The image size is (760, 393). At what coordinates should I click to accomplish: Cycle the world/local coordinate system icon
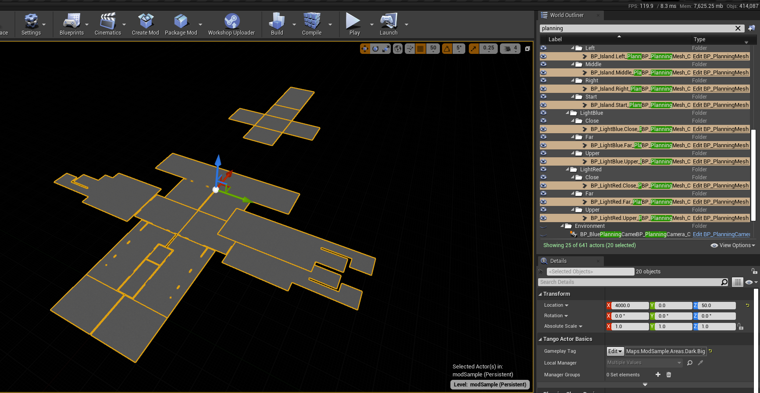(397, 48)
